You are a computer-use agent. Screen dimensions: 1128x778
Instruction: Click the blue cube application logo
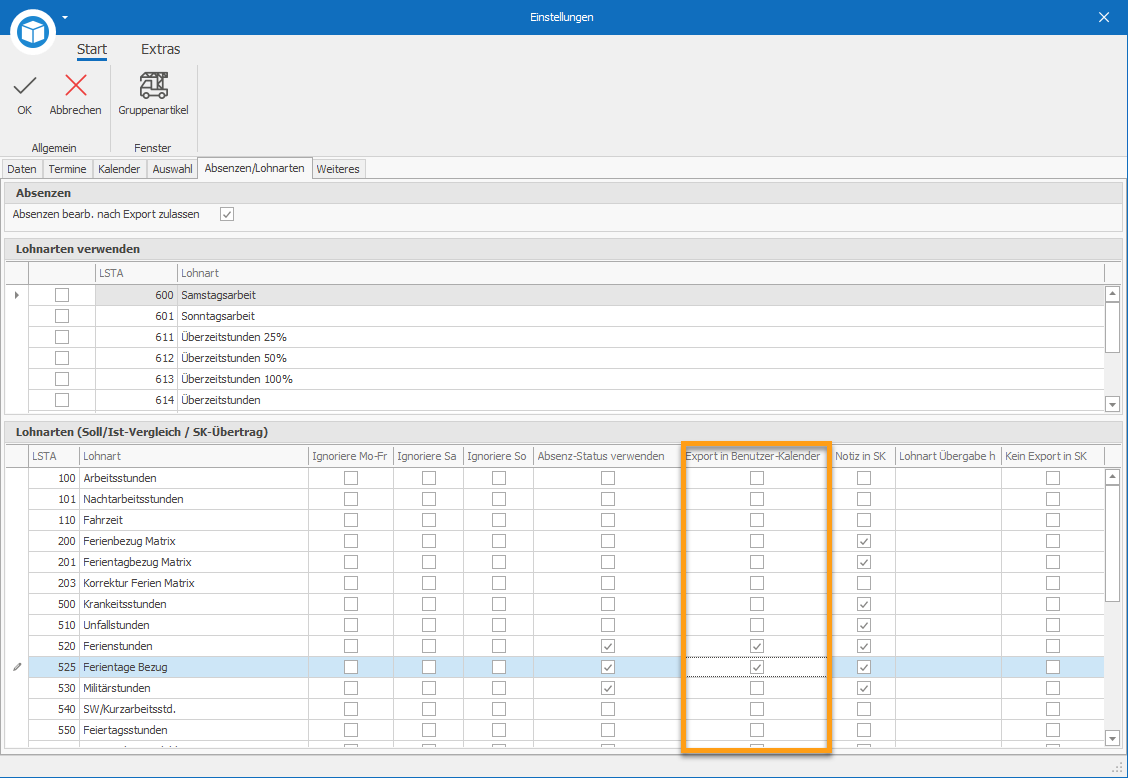point(33,32)
